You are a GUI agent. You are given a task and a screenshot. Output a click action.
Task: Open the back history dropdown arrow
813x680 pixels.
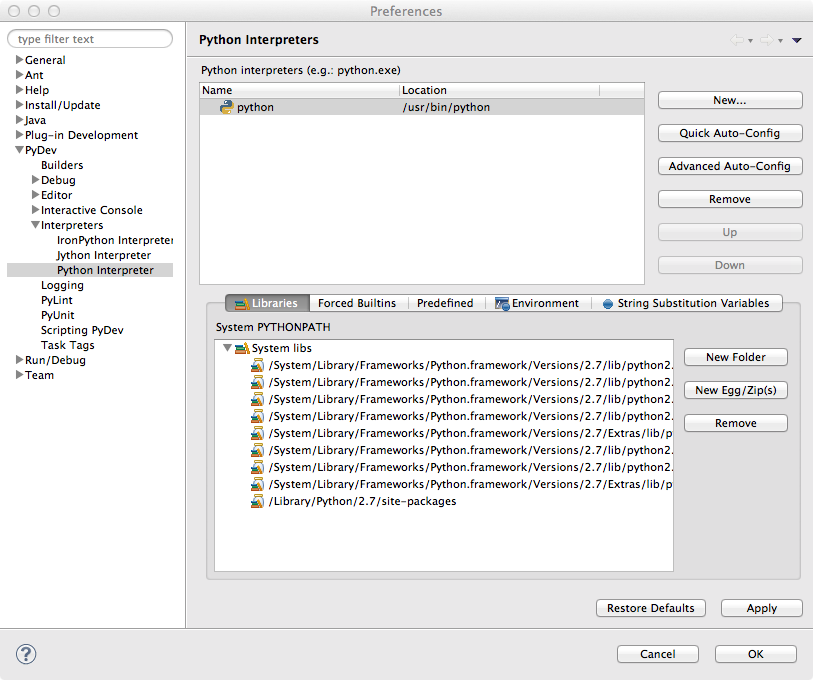[x=750, y=40]
